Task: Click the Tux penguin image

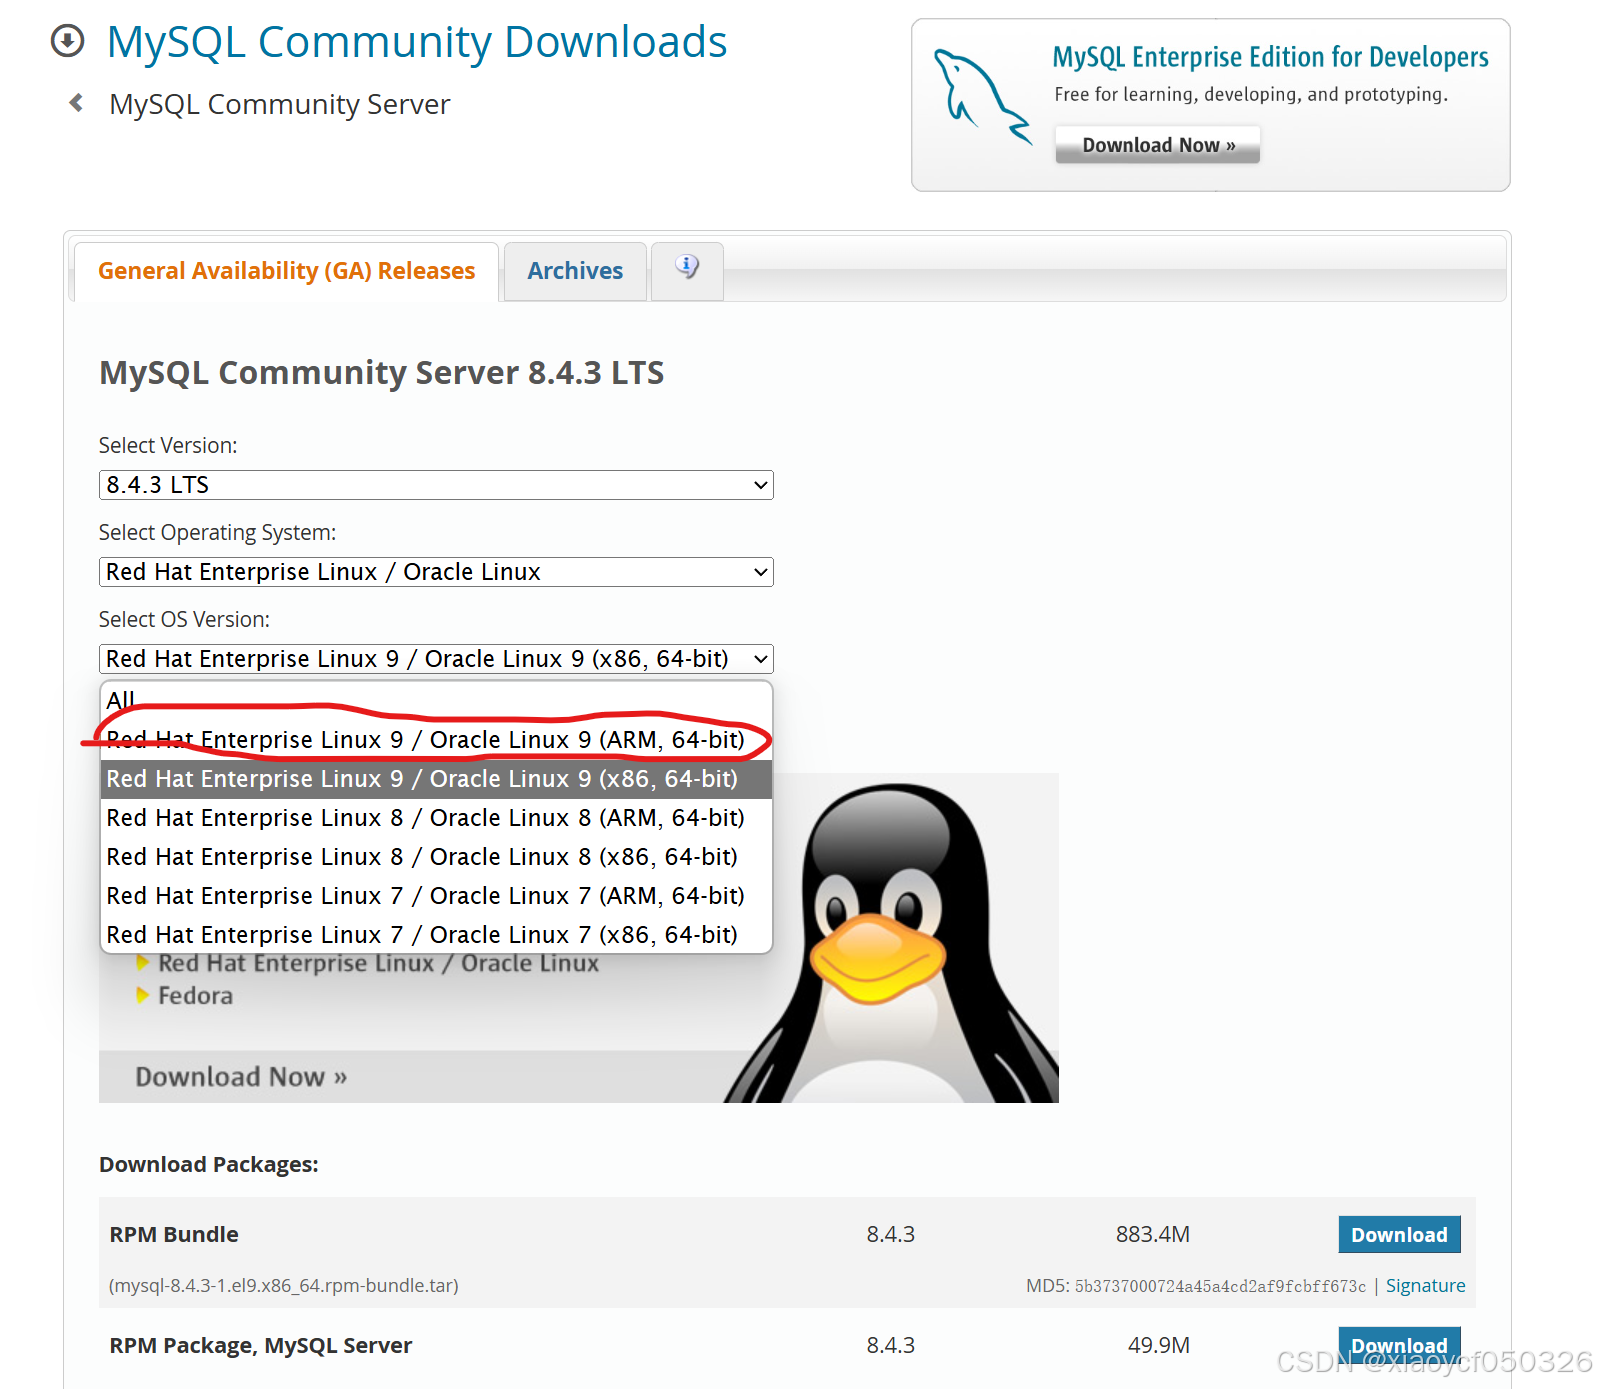Action: pos(893,942)
